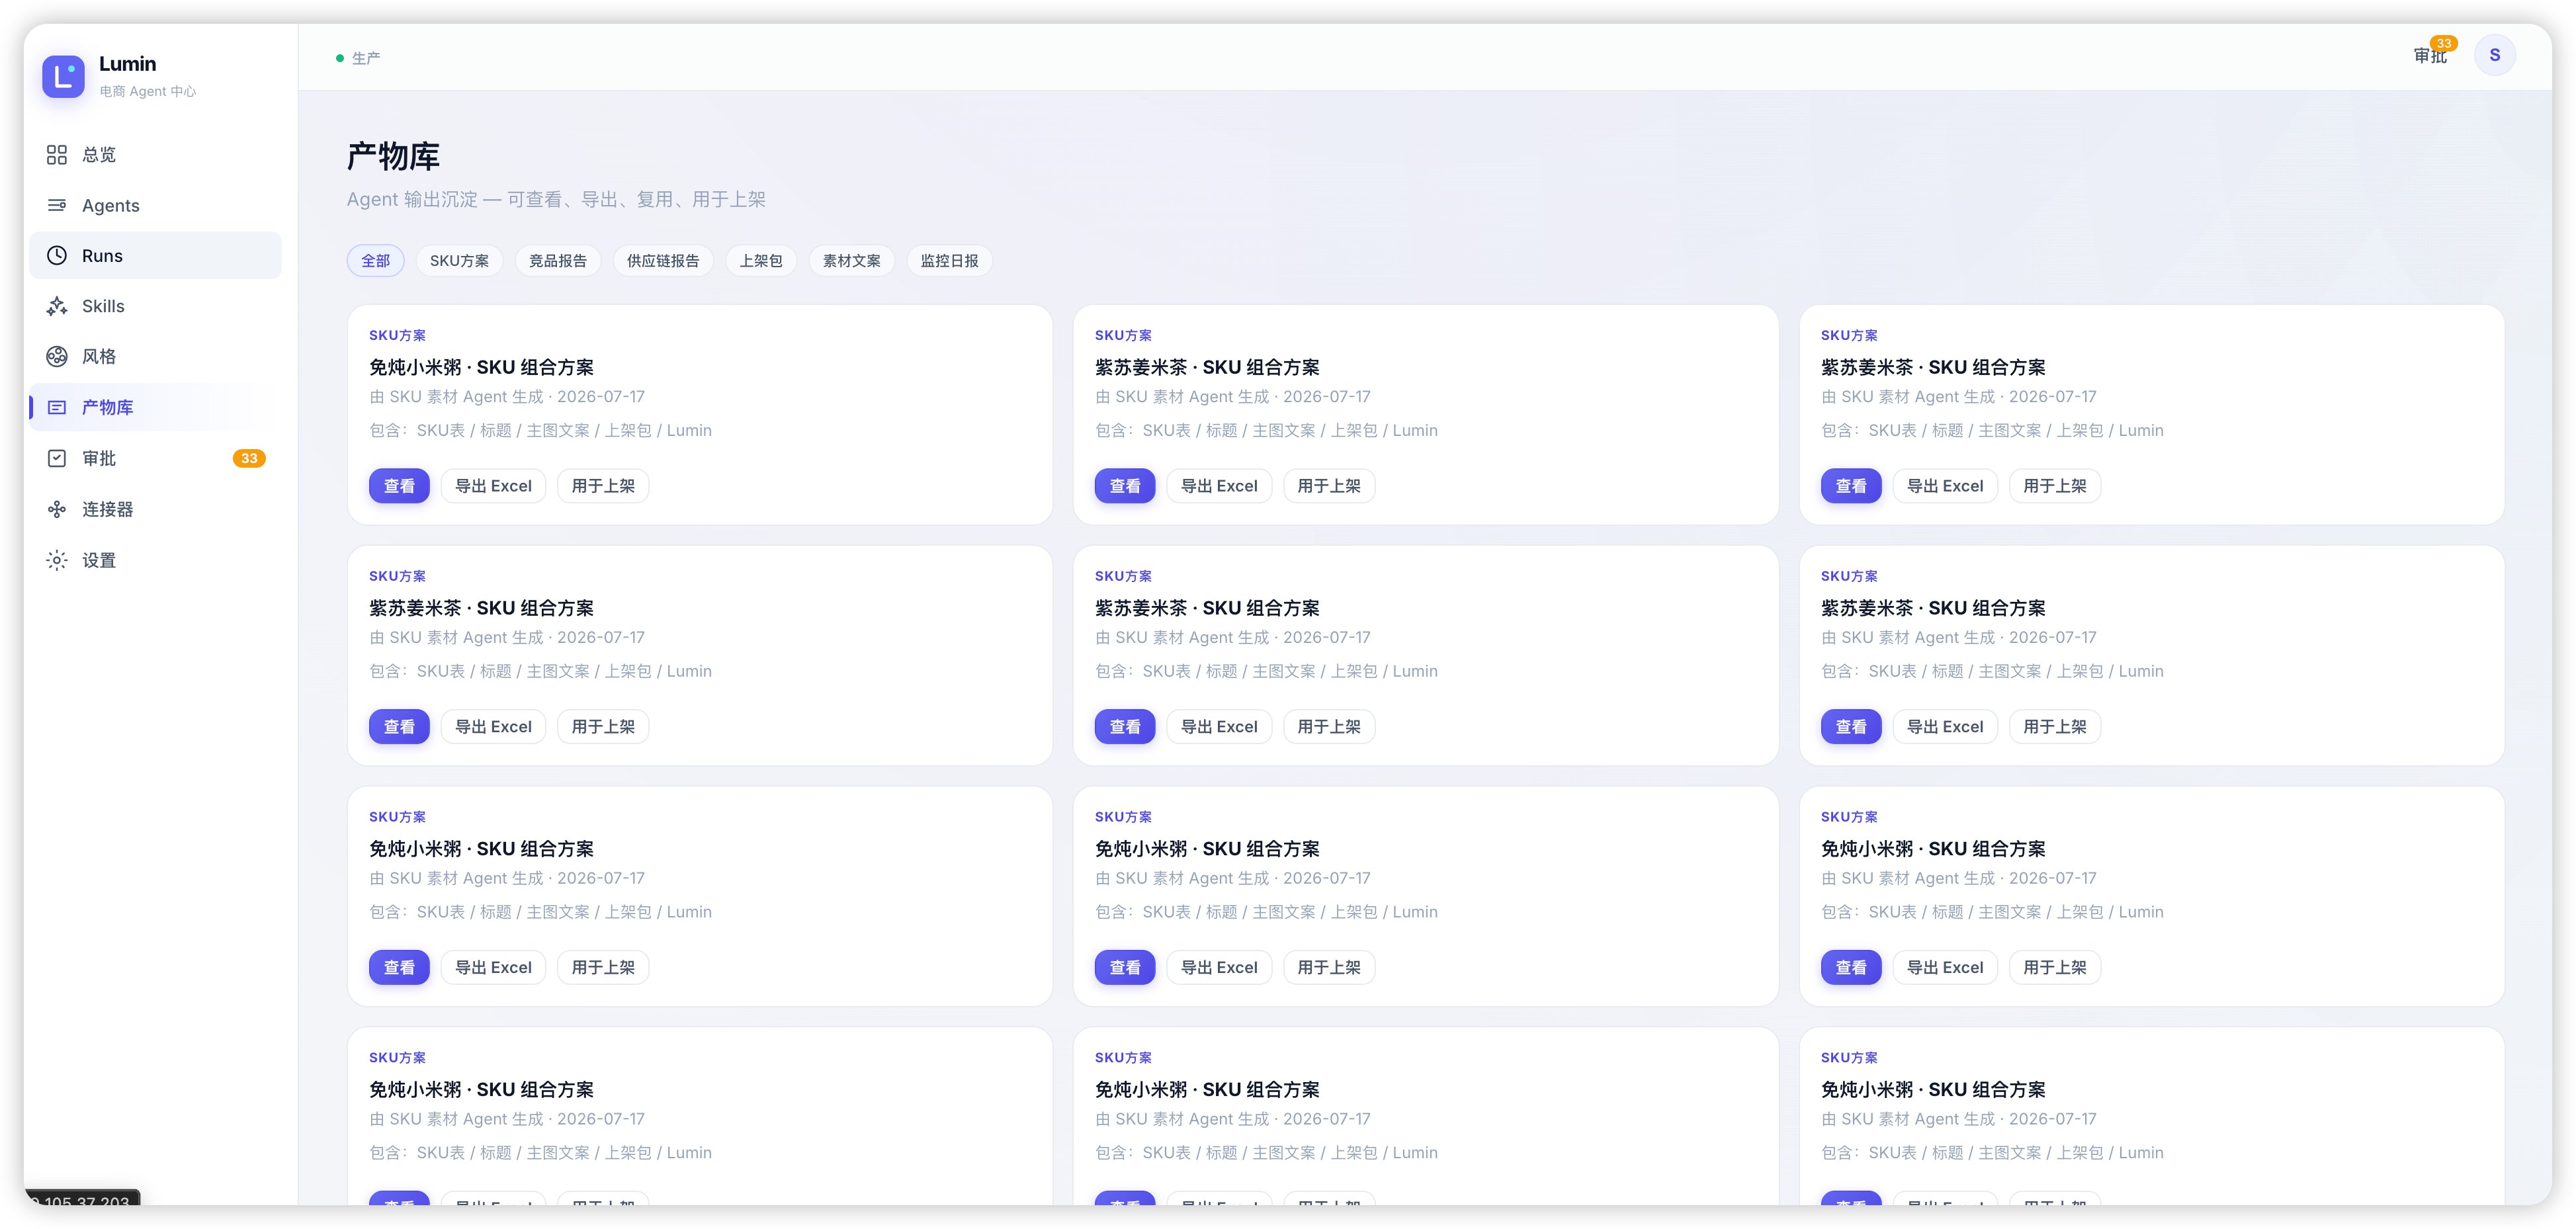Screen dimensions: 2576x1229
Task: Filter by 上架包 tab
Action: tap(761, 261)
